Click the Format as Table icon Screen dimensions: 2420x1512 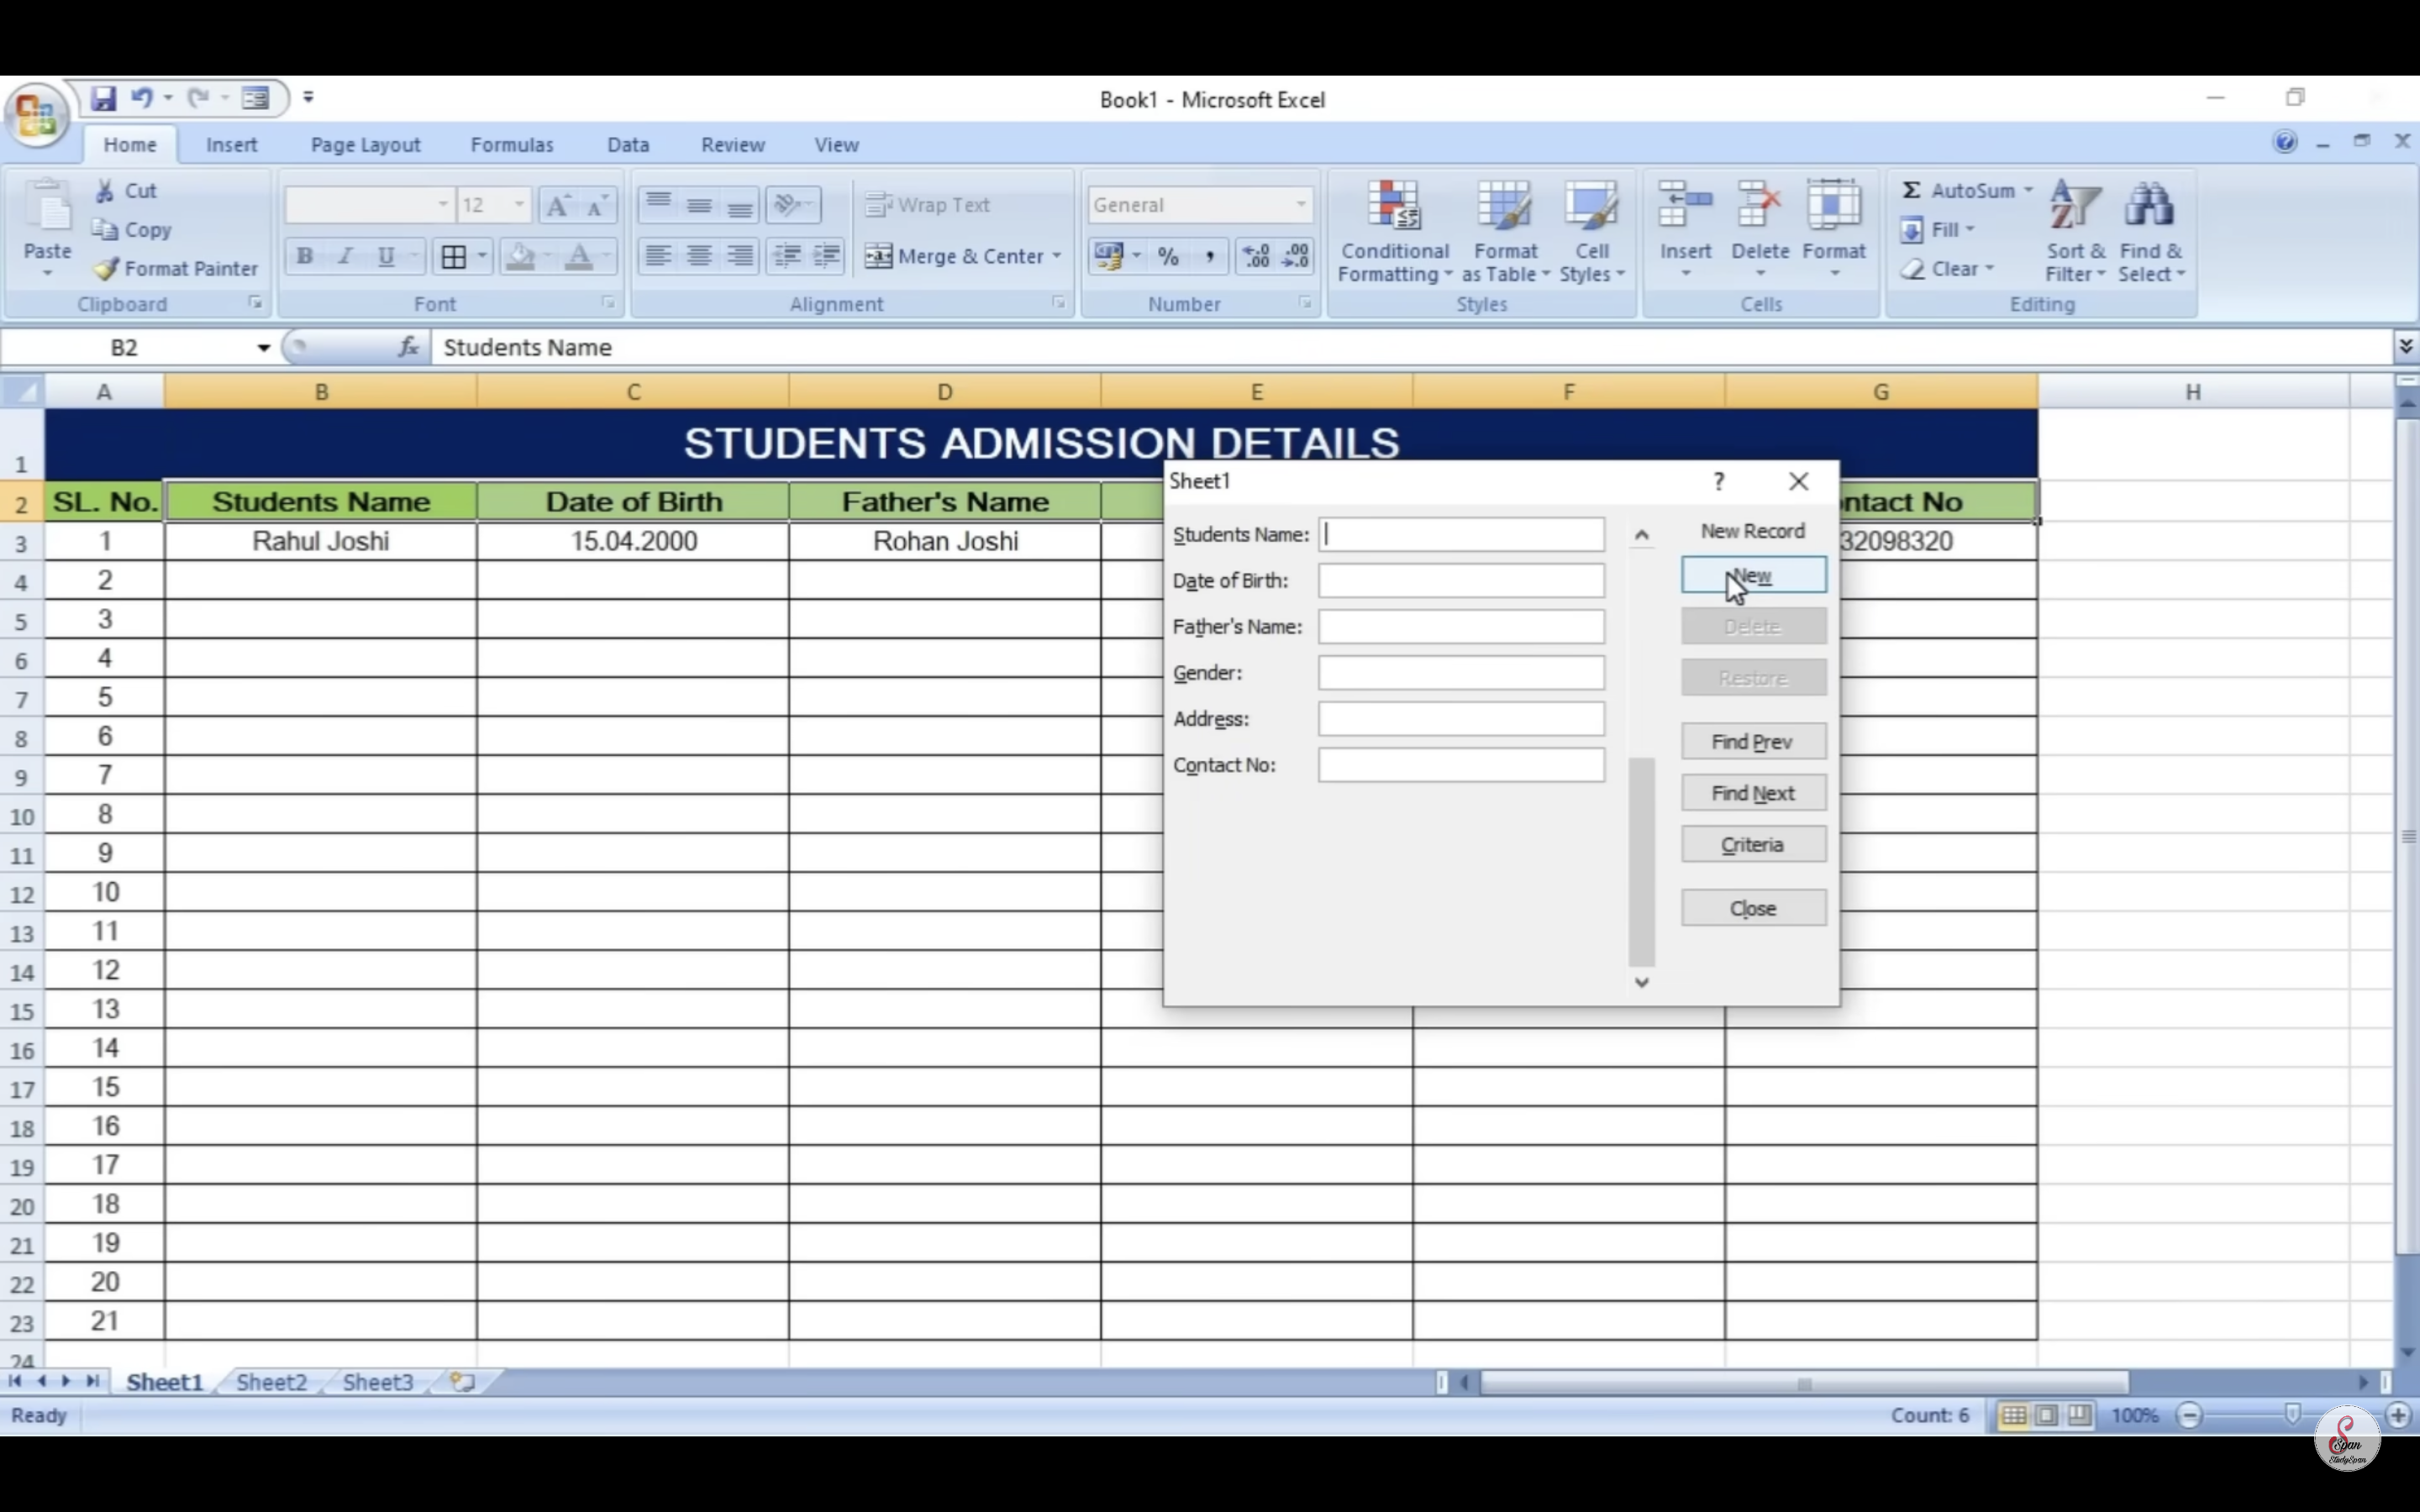coord(1504,206)
